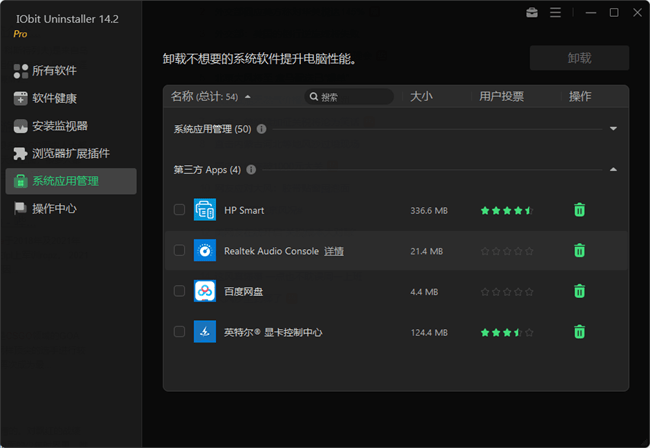Collapse the 第三方 Apps (4) group
The width and height of the screenshot is (650, 448).
tap(613, 170)
